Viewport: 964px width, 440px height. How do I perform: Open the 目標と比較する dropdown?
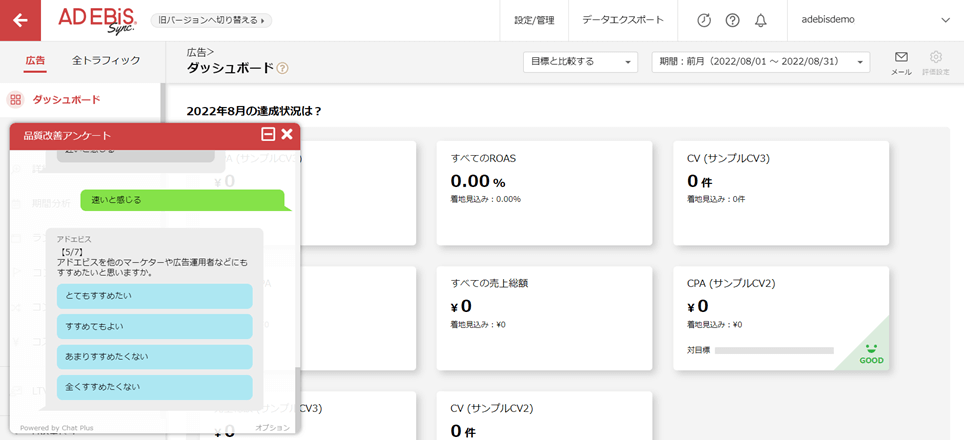pos(580,62)
